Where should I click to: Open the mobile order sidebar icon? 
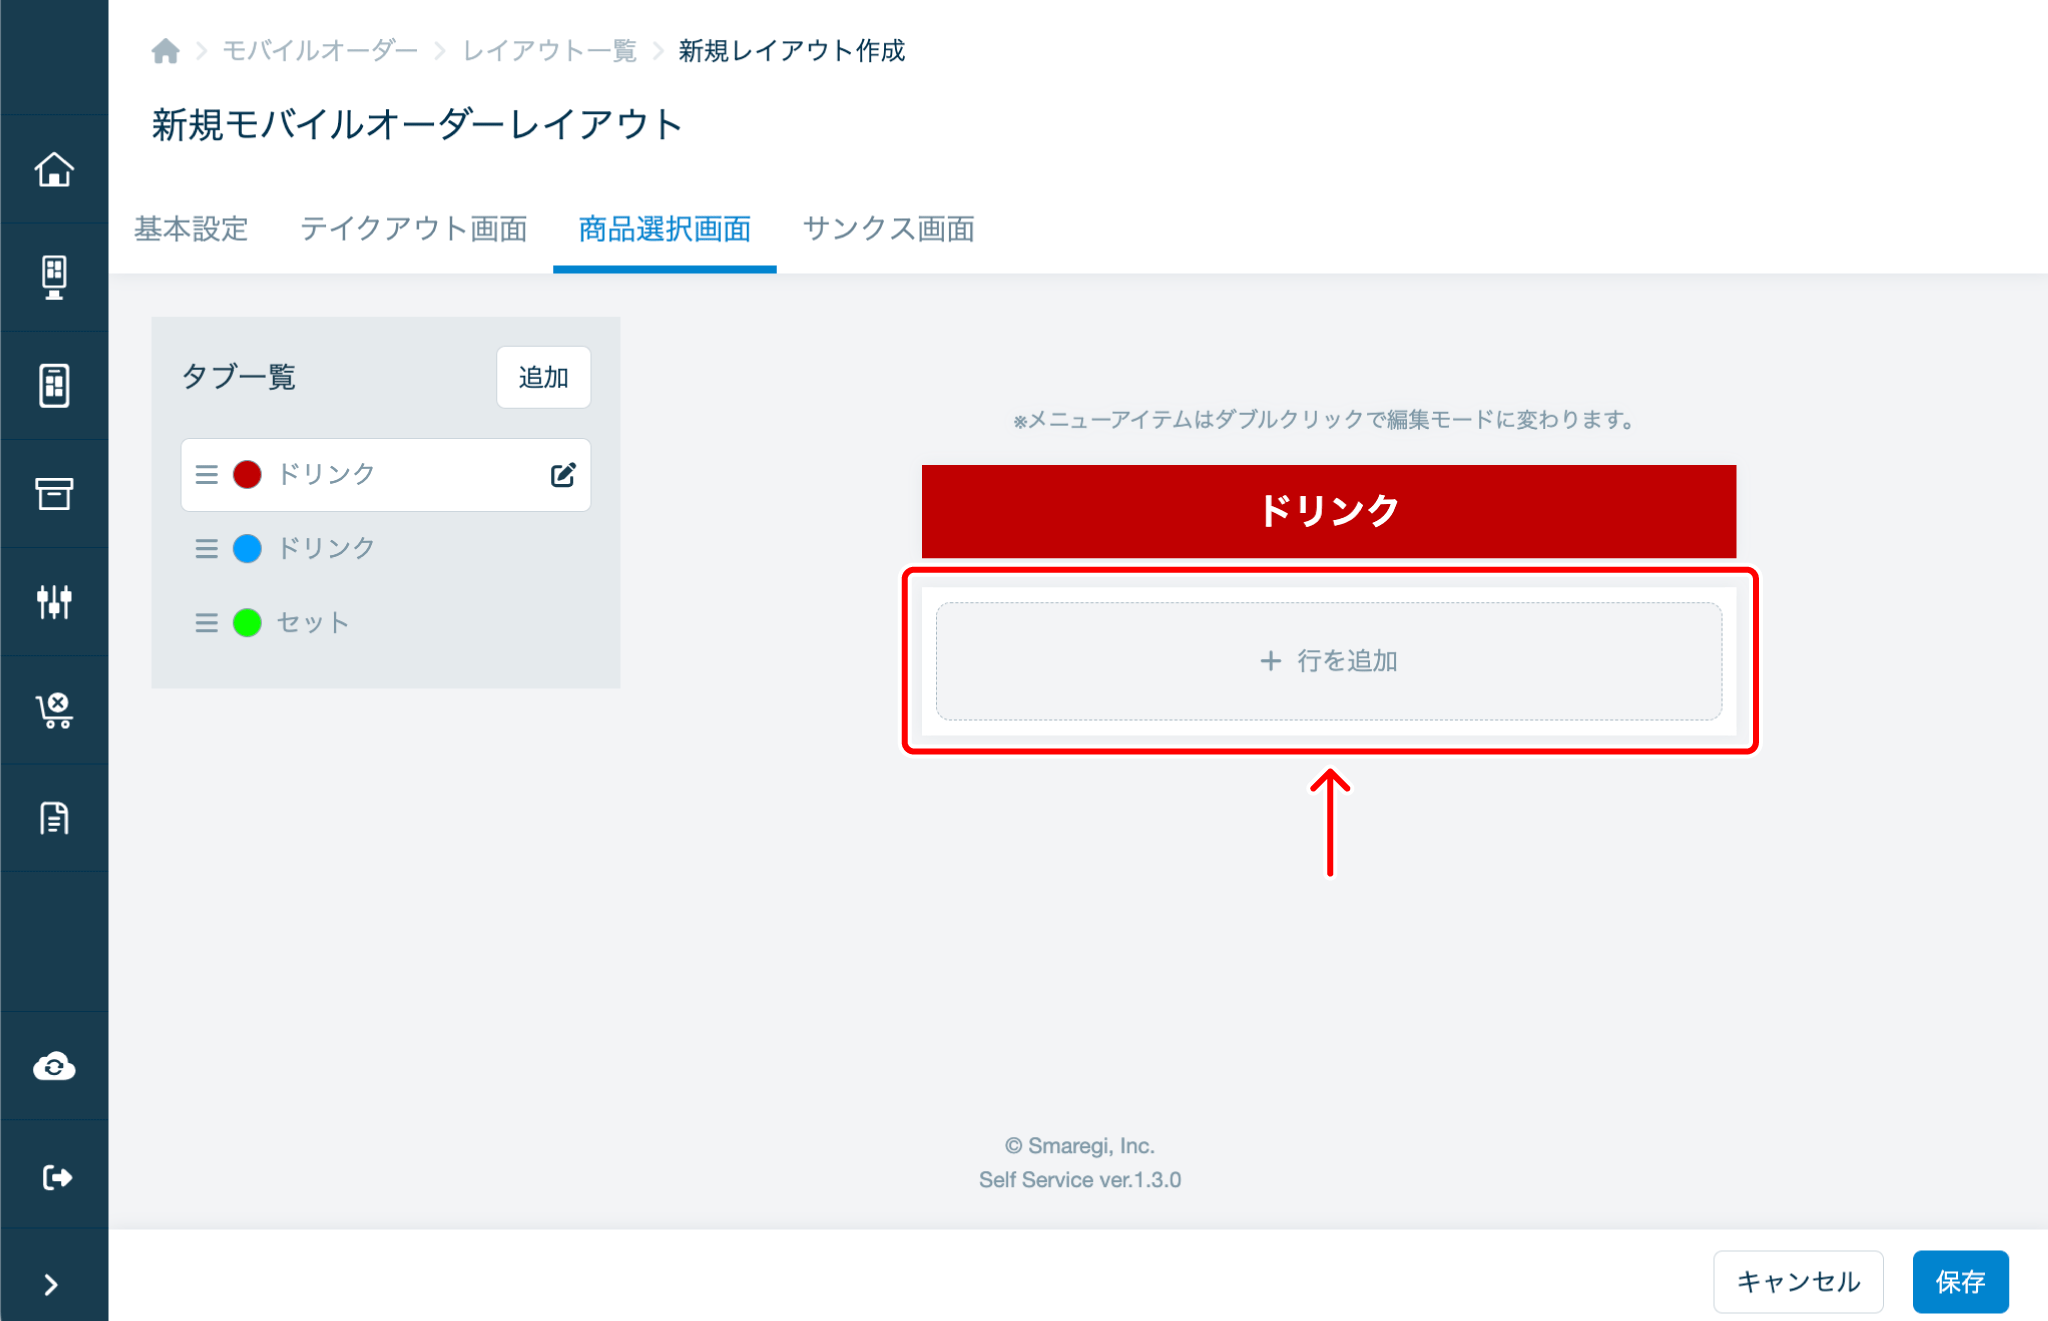(54, 386)
